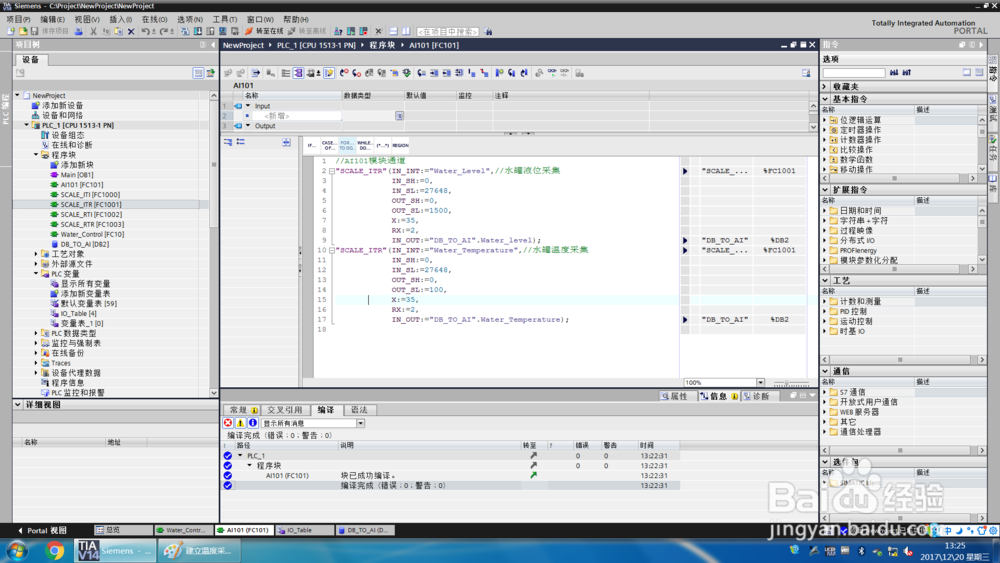Image resolution: width=1000 pixels, height=563 pixels.
Task: Open the 在线(O) menu
Action: click(154, 20)
